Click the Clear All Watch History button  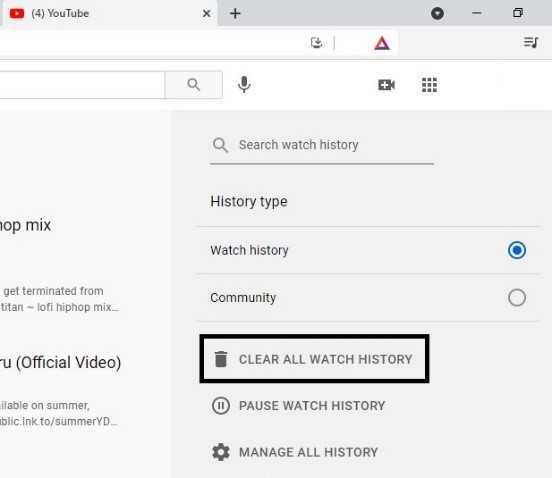(314, 359)
